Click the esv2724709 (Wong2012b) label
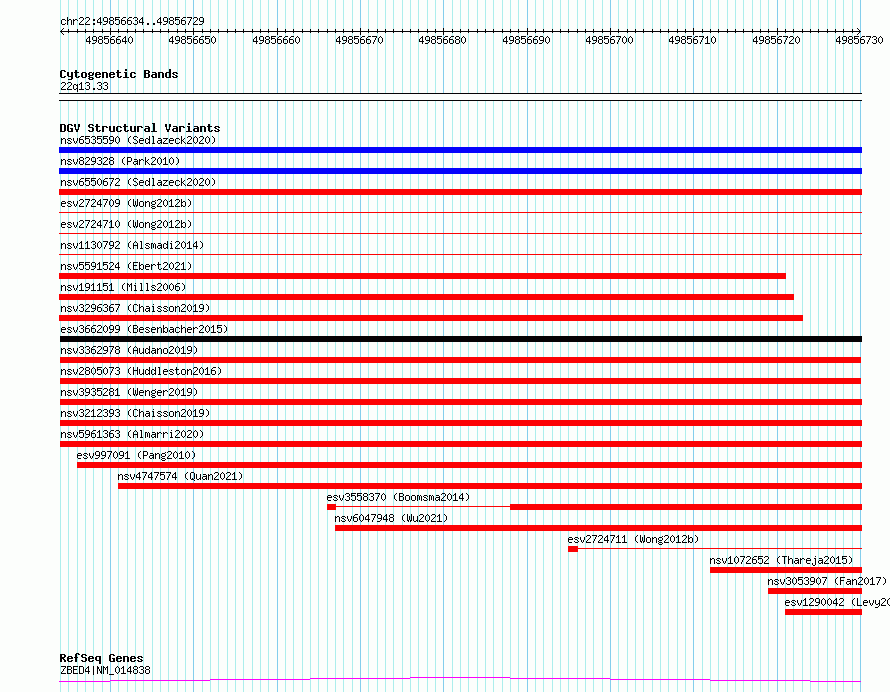The height and width of the screenshot is (692, 890). click(126, 203)
